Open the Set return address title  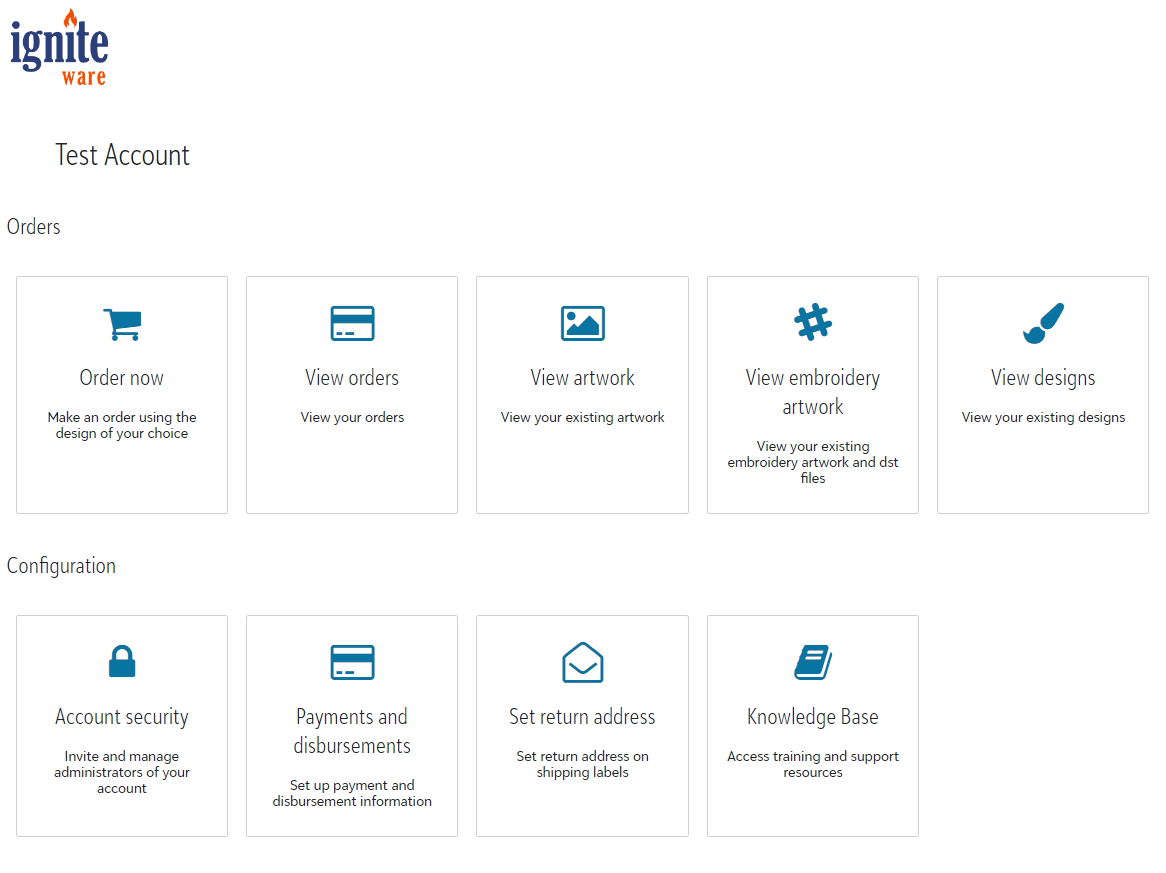583,717
